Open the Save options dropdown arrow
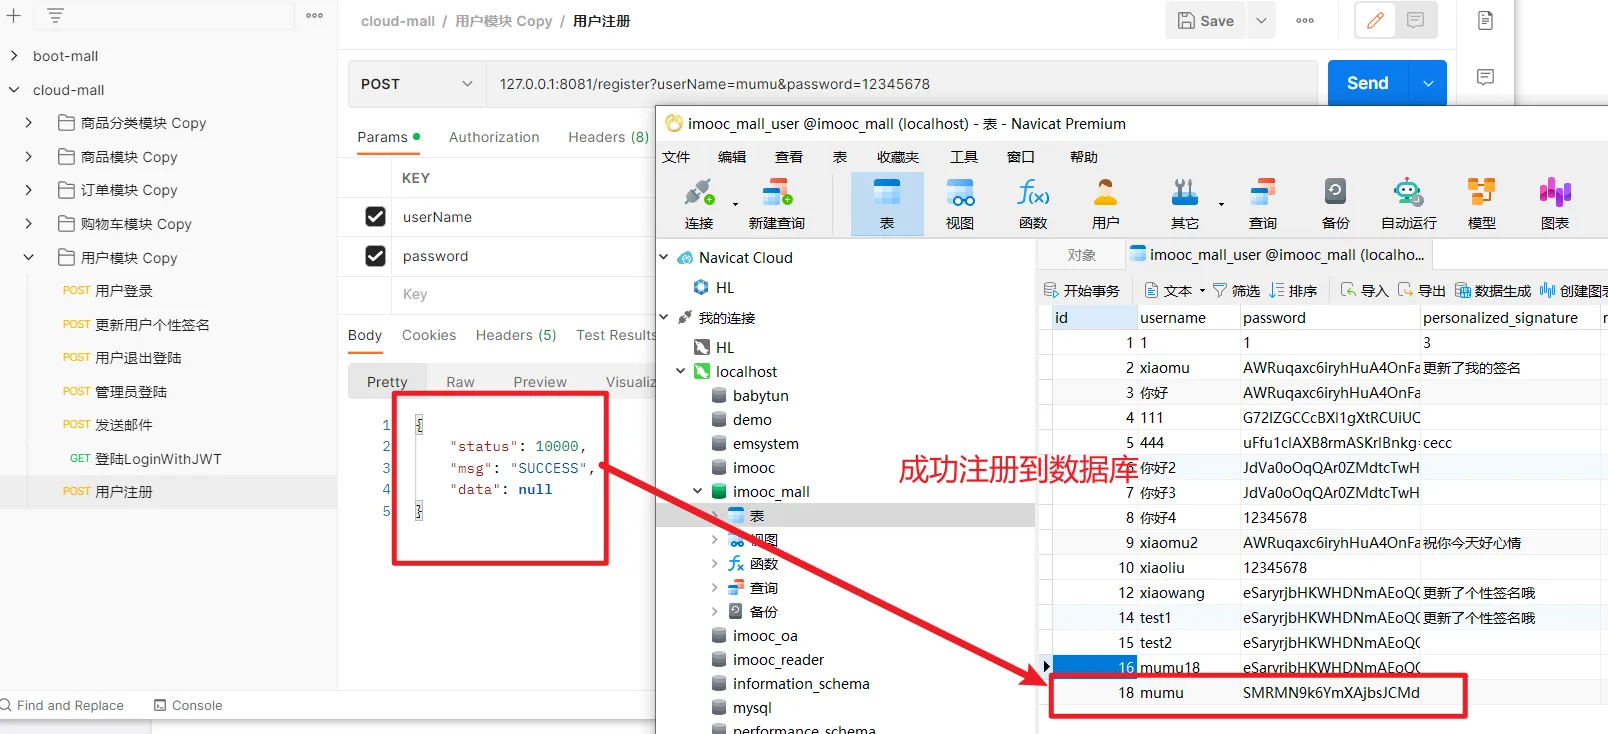This screenshot has width=1608, height=734. 1261,21
